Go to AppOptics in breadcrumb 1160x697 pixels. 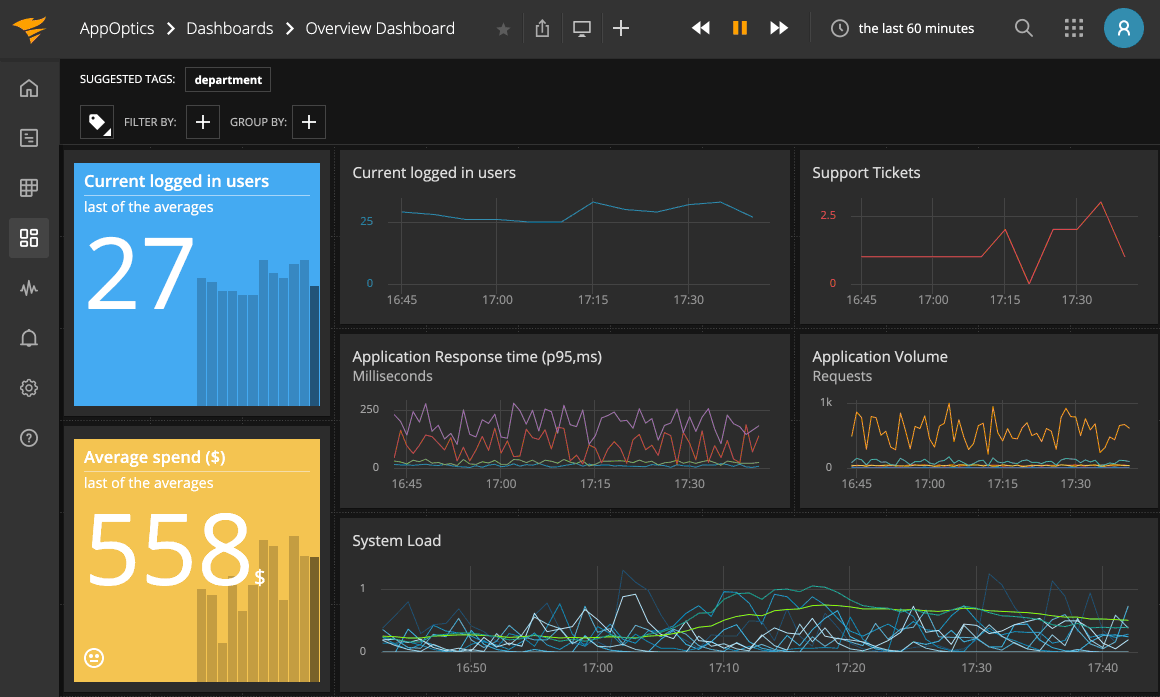click(117, 28)
